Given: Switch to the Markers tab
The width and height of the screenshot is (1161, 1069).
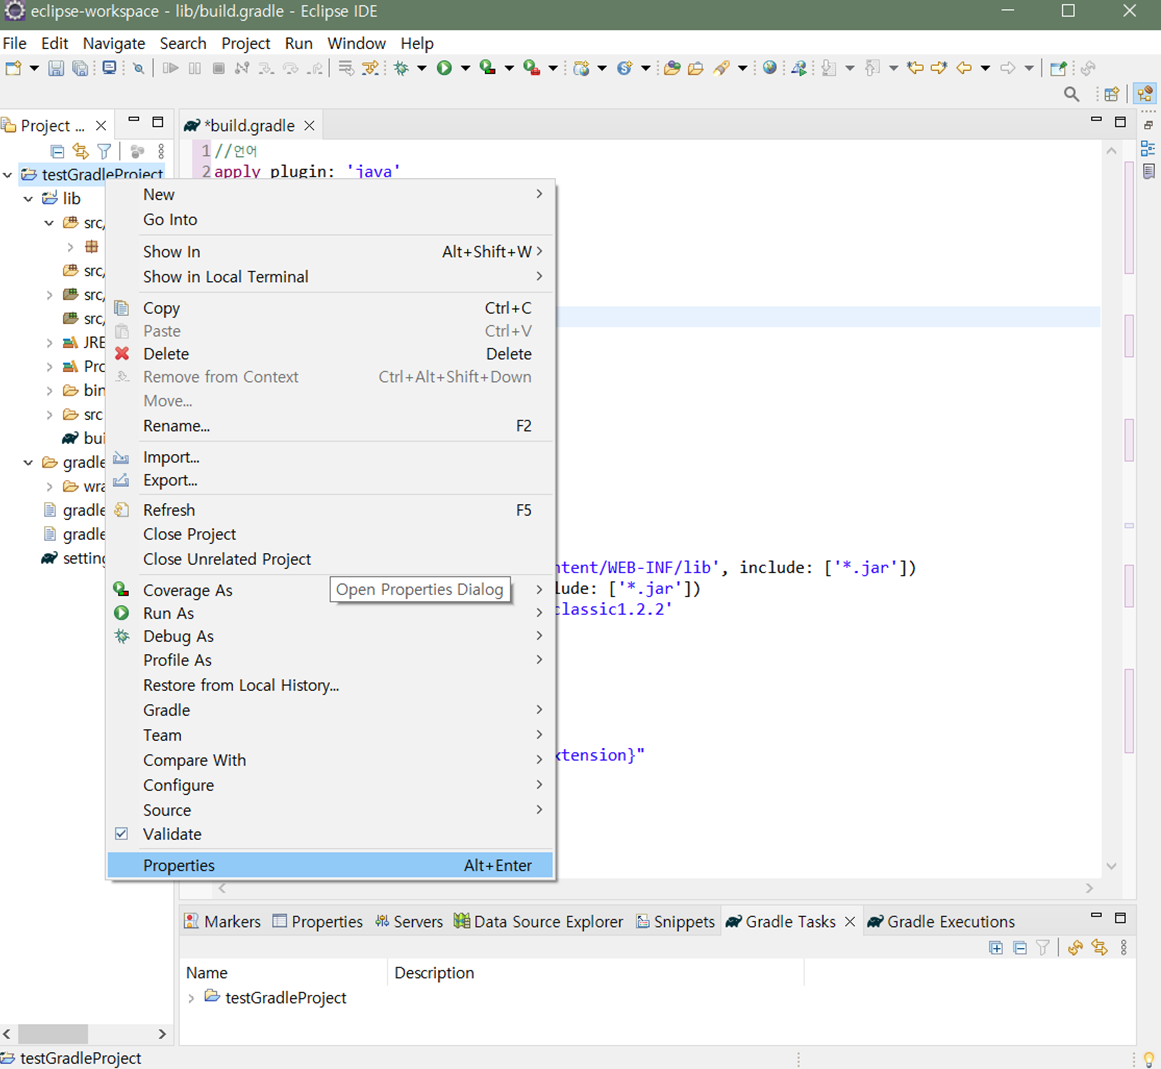Looking at the screenshot, I should 222,922.
